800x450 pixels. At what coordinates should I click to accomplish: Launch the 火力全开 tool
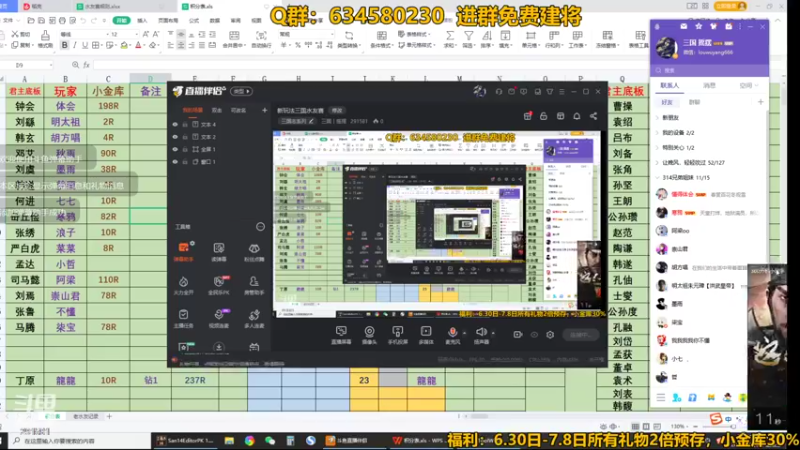[x=183, y=285]
